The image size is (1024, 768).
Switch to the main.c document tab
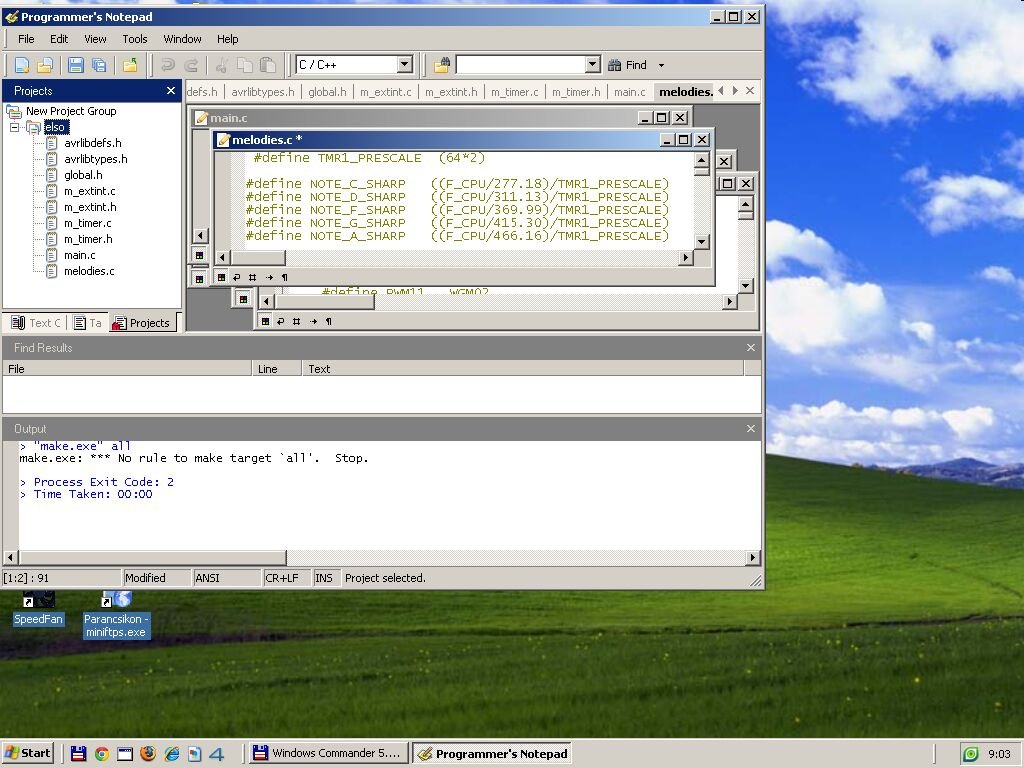click(630, 92)
